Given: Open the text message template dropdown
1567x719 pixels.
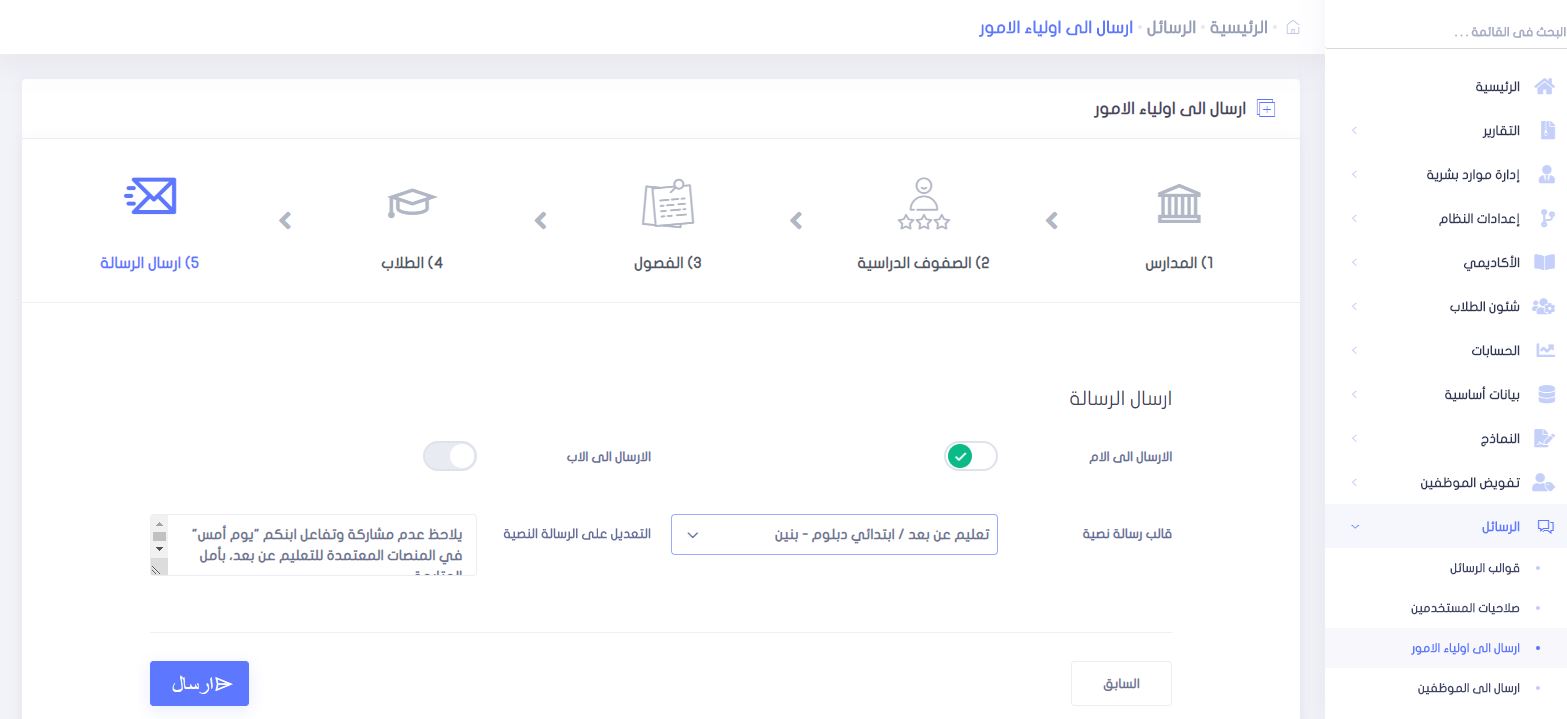Looking at the screenshot, I should click(x=834, y=534).
